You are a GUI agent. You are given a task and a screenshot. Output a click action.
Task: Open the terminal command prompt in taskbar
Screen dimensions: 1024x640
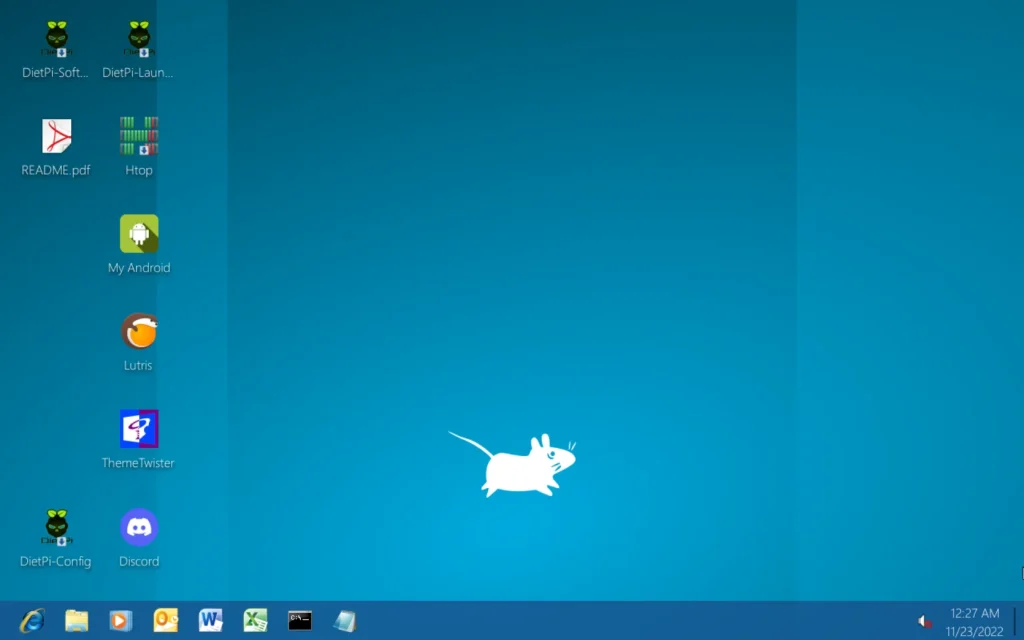coord(300,620)
